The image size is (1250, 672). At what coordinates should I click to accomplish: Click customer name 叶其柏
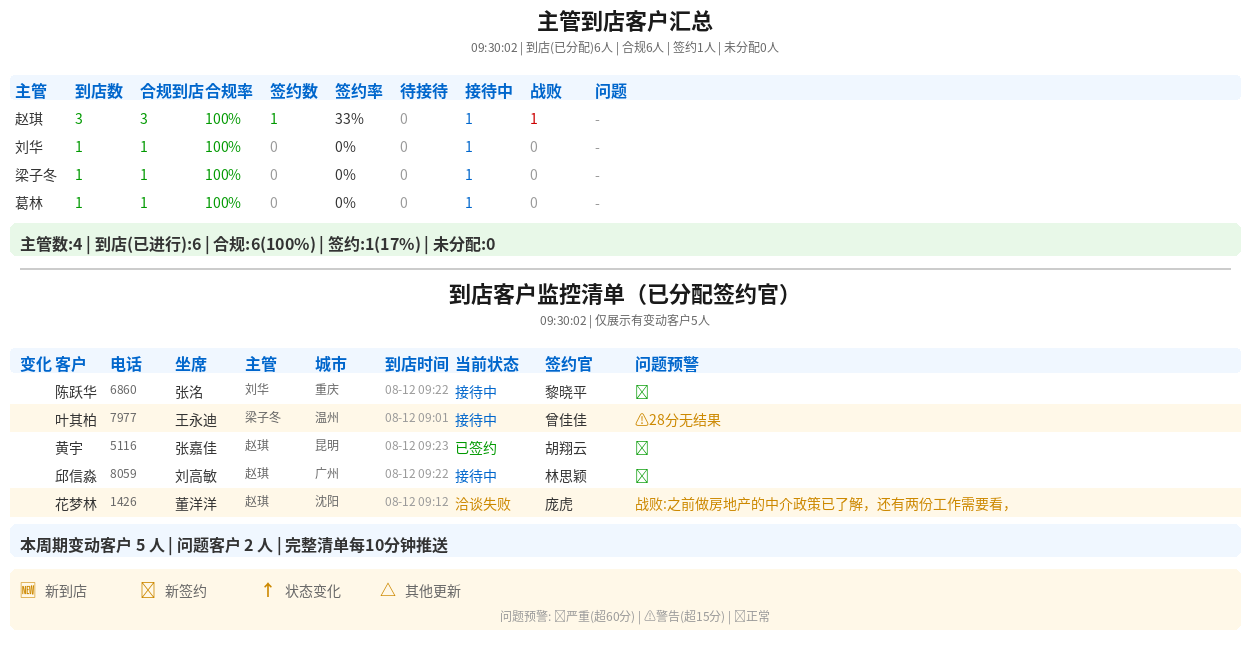[x=76, y=420]
